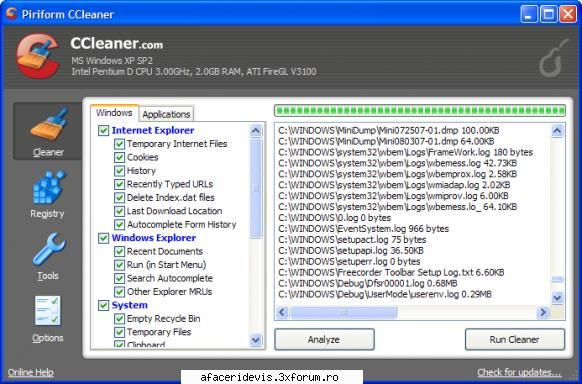582x384 pixels.
Task: Toggle Temporary Files checkbox
Action: [119, 332]
